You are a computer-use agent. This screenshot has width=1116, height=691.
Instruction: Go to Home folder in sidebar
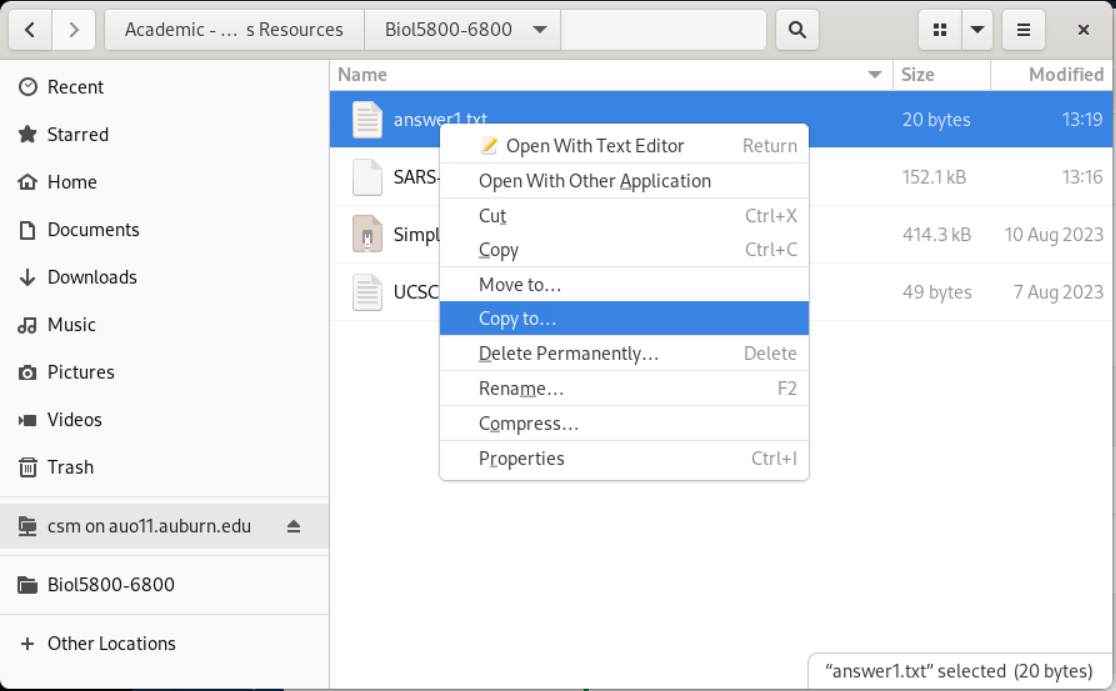[164, 182]
